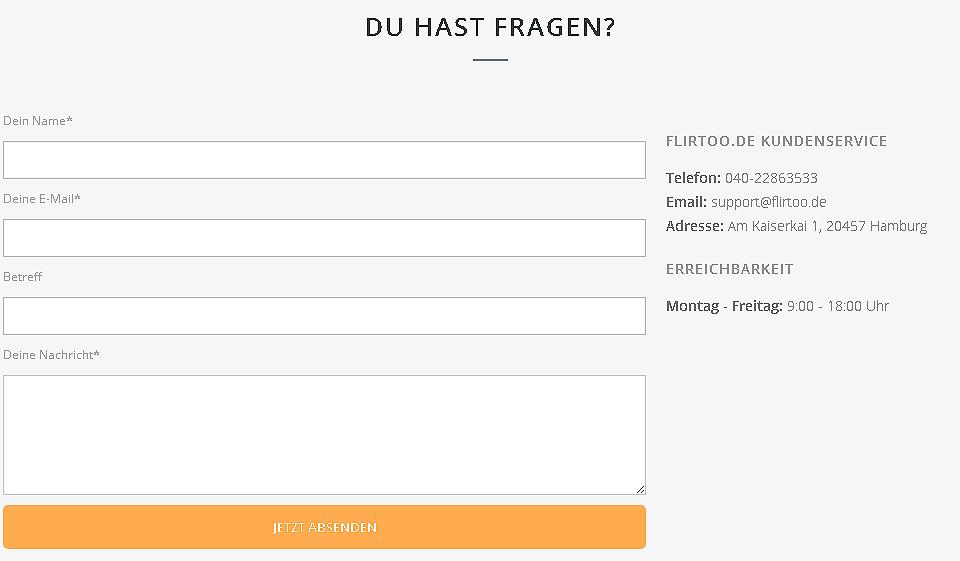The width and height of the screenshot is (960, 561).
Task: Click the Deine E-Mail* label
Action: coord(42,199)
